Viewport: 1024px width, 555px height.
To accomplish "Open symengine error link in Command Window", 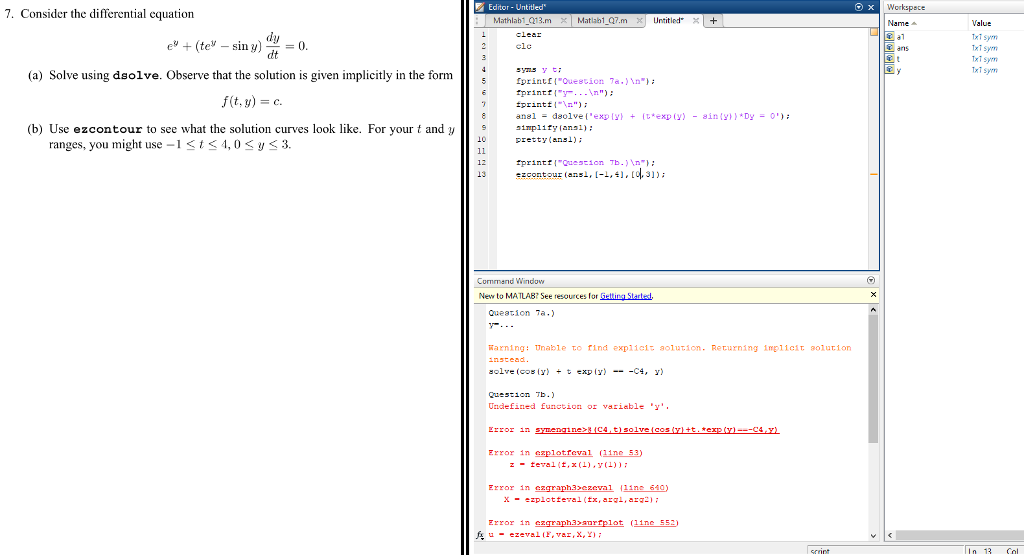I will click(657, 430).
